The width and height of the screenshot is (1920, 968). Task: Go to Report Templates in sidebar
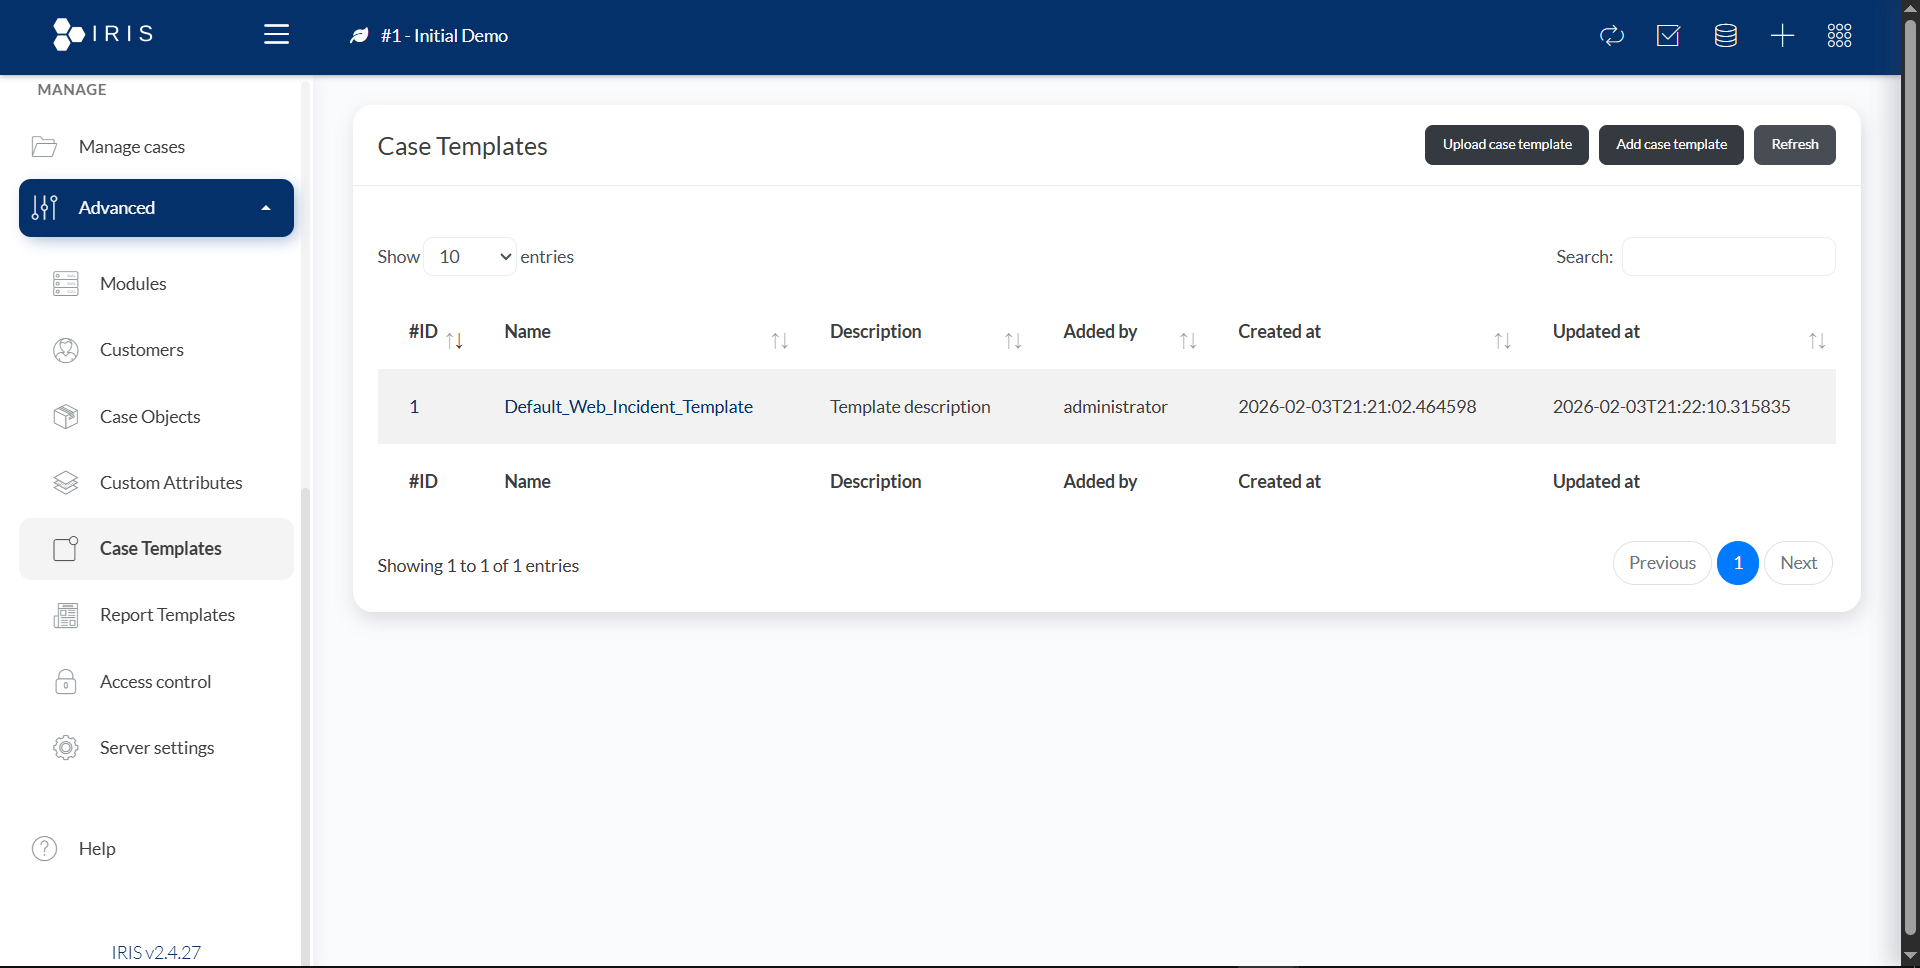point(167,615)
